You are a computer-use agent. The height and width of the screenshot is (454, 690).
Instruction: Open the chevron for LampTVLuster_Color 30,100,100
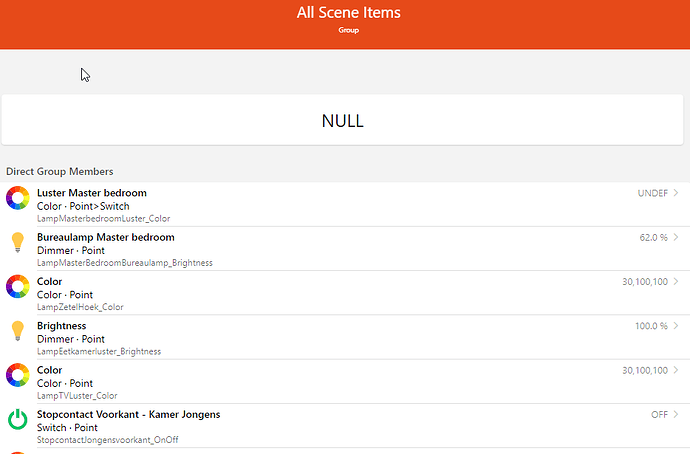(676, 370)
